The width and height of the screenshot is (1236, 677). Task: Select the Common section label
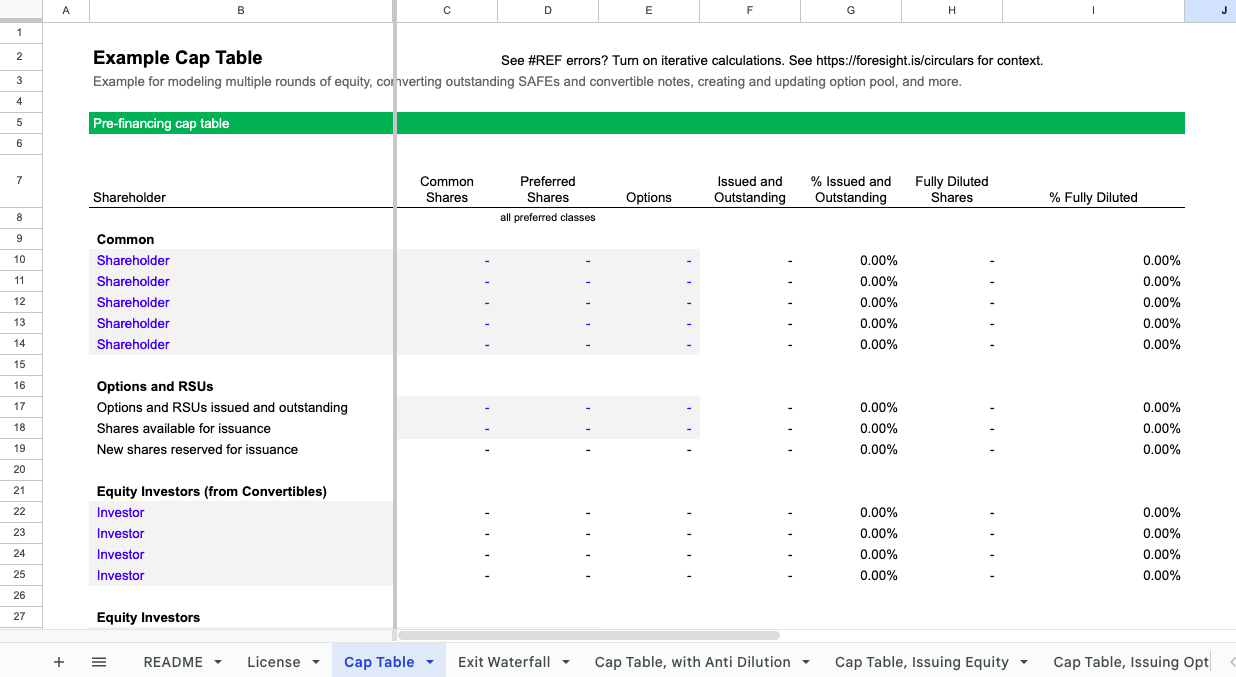tap(126, 240)
